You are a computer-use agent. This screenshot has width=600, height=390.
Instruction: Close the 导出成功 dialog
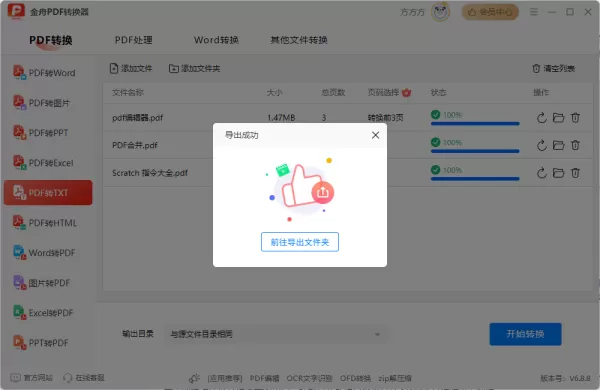(375, 135)
